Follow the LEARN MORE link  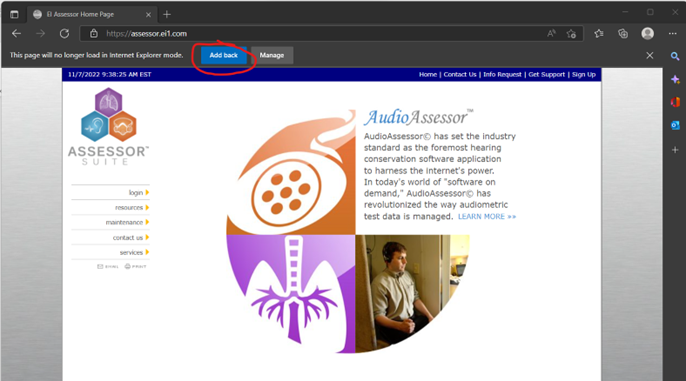point(487,217)
